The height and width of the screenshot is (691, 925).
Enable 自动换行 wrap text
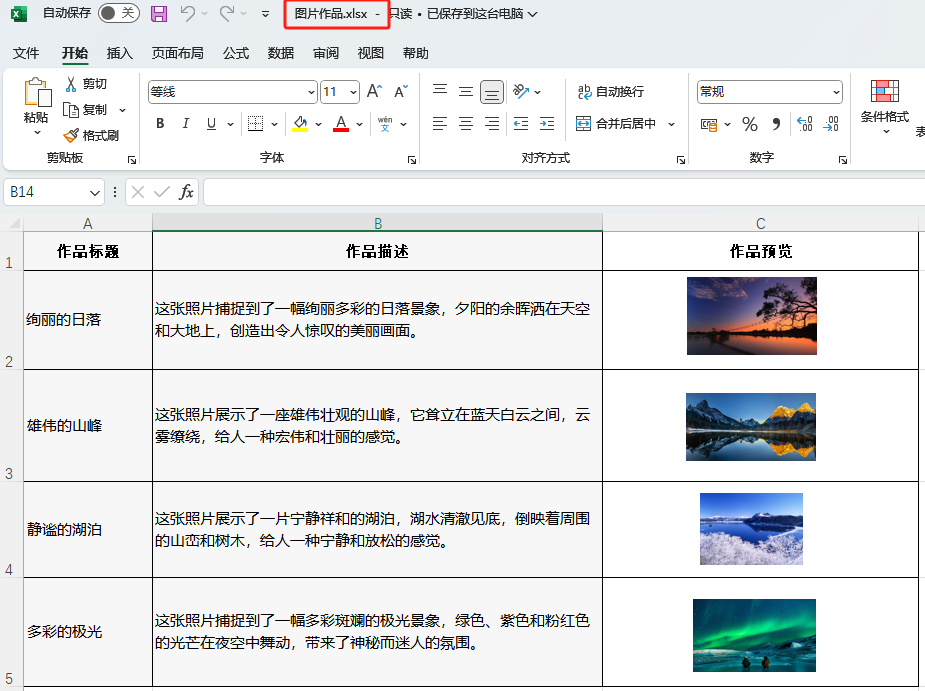click(x=608, y=91)
